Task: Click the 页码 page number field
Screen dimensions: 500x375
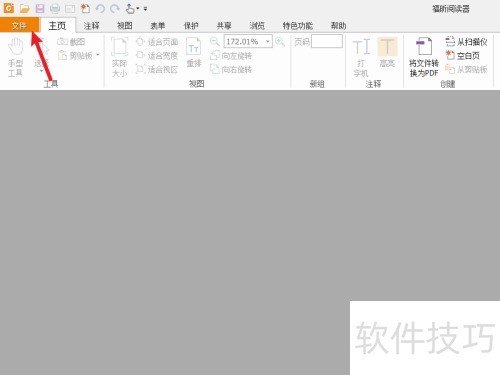Action: click(327, 41)
